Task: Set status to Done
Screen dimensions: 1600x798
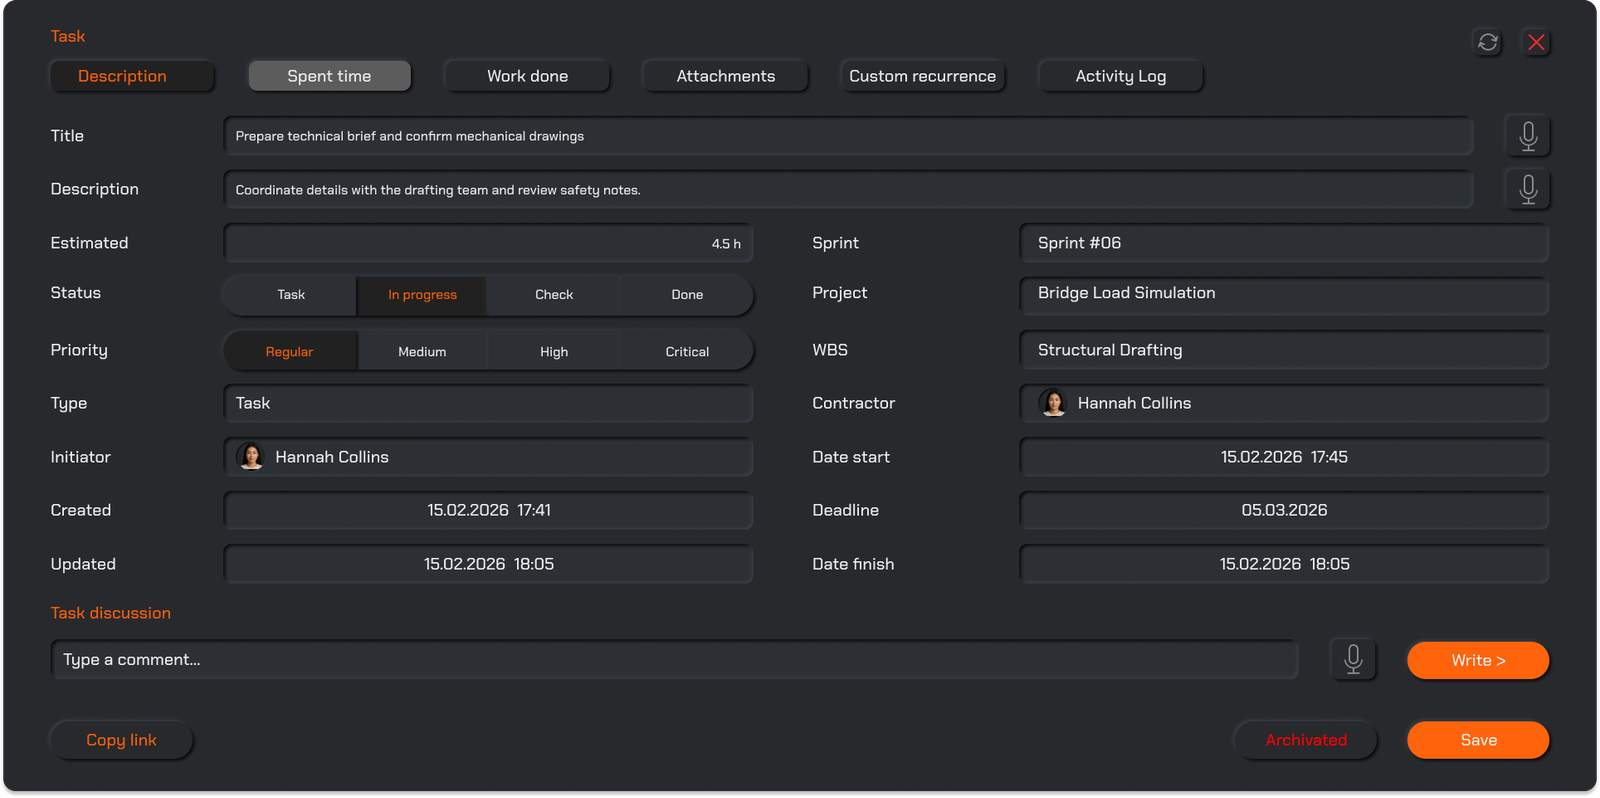Action: pos(687,295)
